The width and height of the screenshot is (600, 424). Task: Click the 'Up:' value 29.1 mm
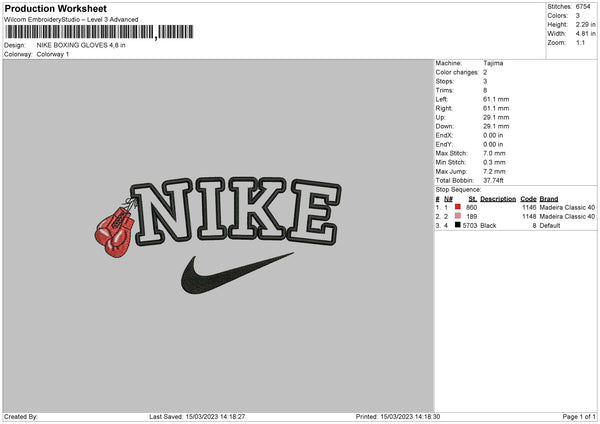(x=496, y=117)
